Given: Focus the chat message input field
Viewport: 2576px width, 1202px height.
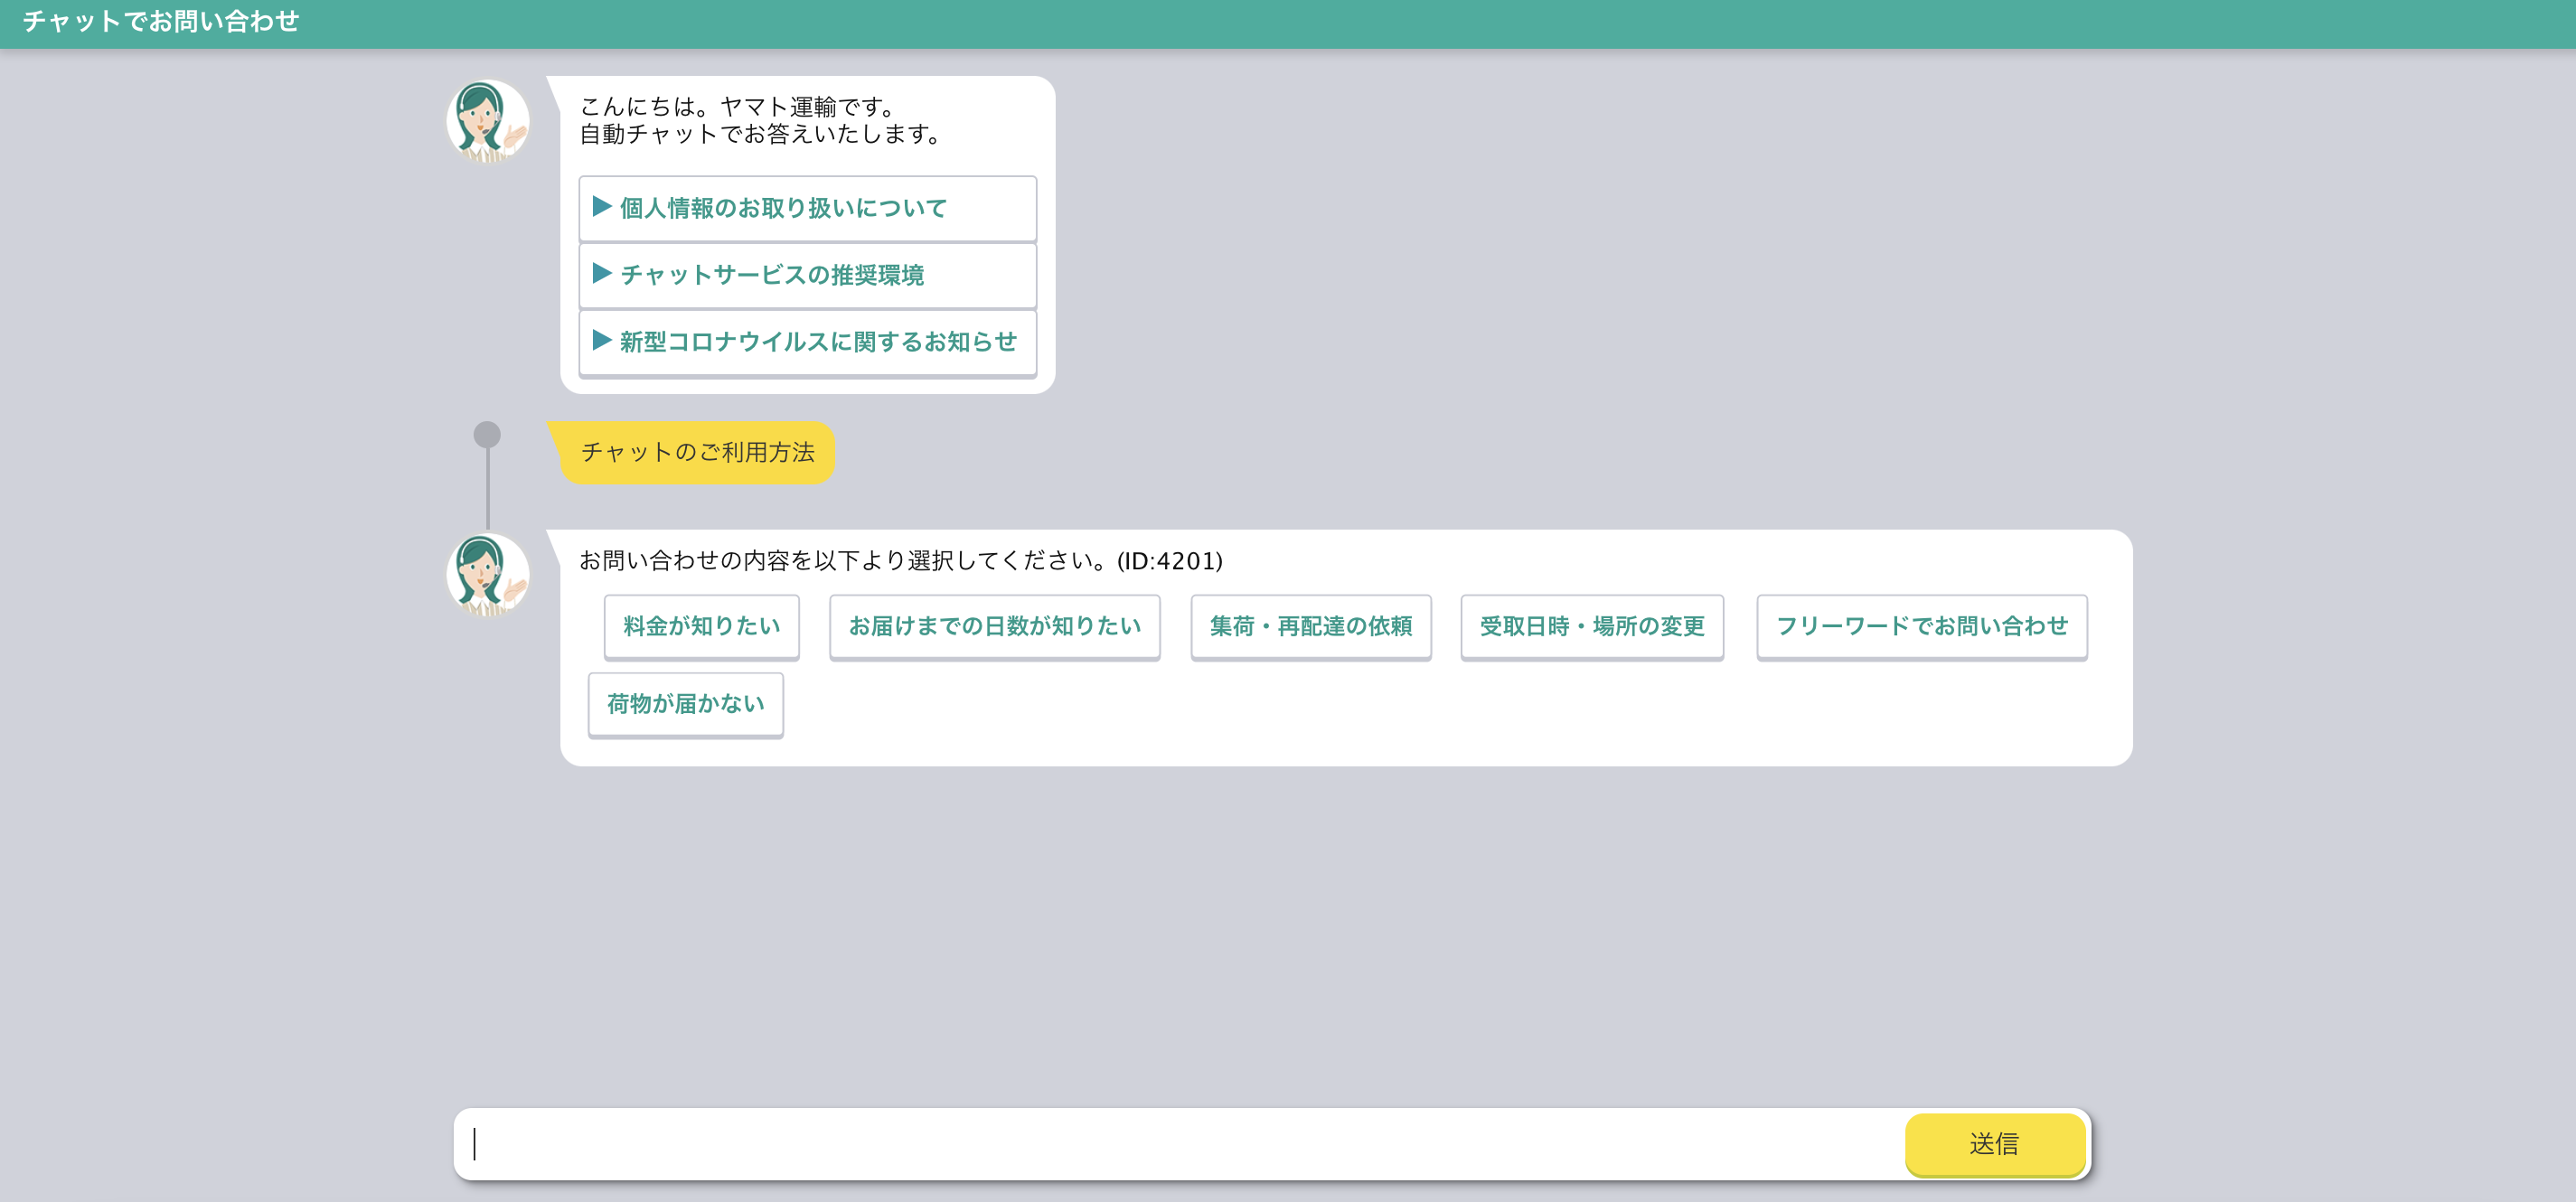Looking at the screenshot, I should tap(1180, 1143).
